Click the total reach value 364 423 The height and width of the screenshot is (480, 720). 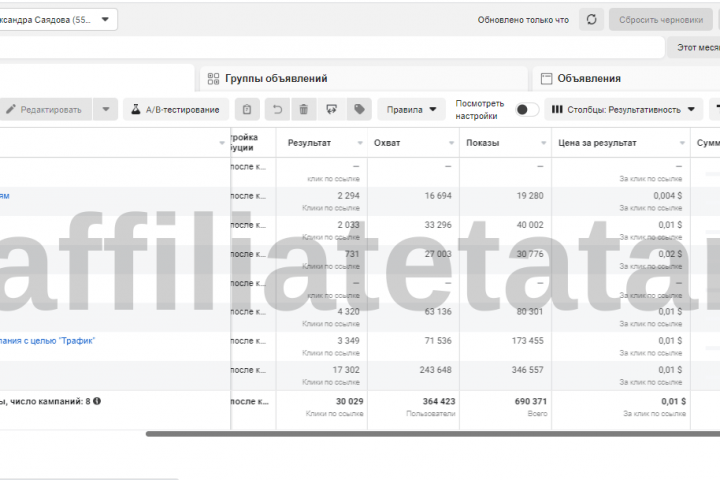click(x=439, y=401)
